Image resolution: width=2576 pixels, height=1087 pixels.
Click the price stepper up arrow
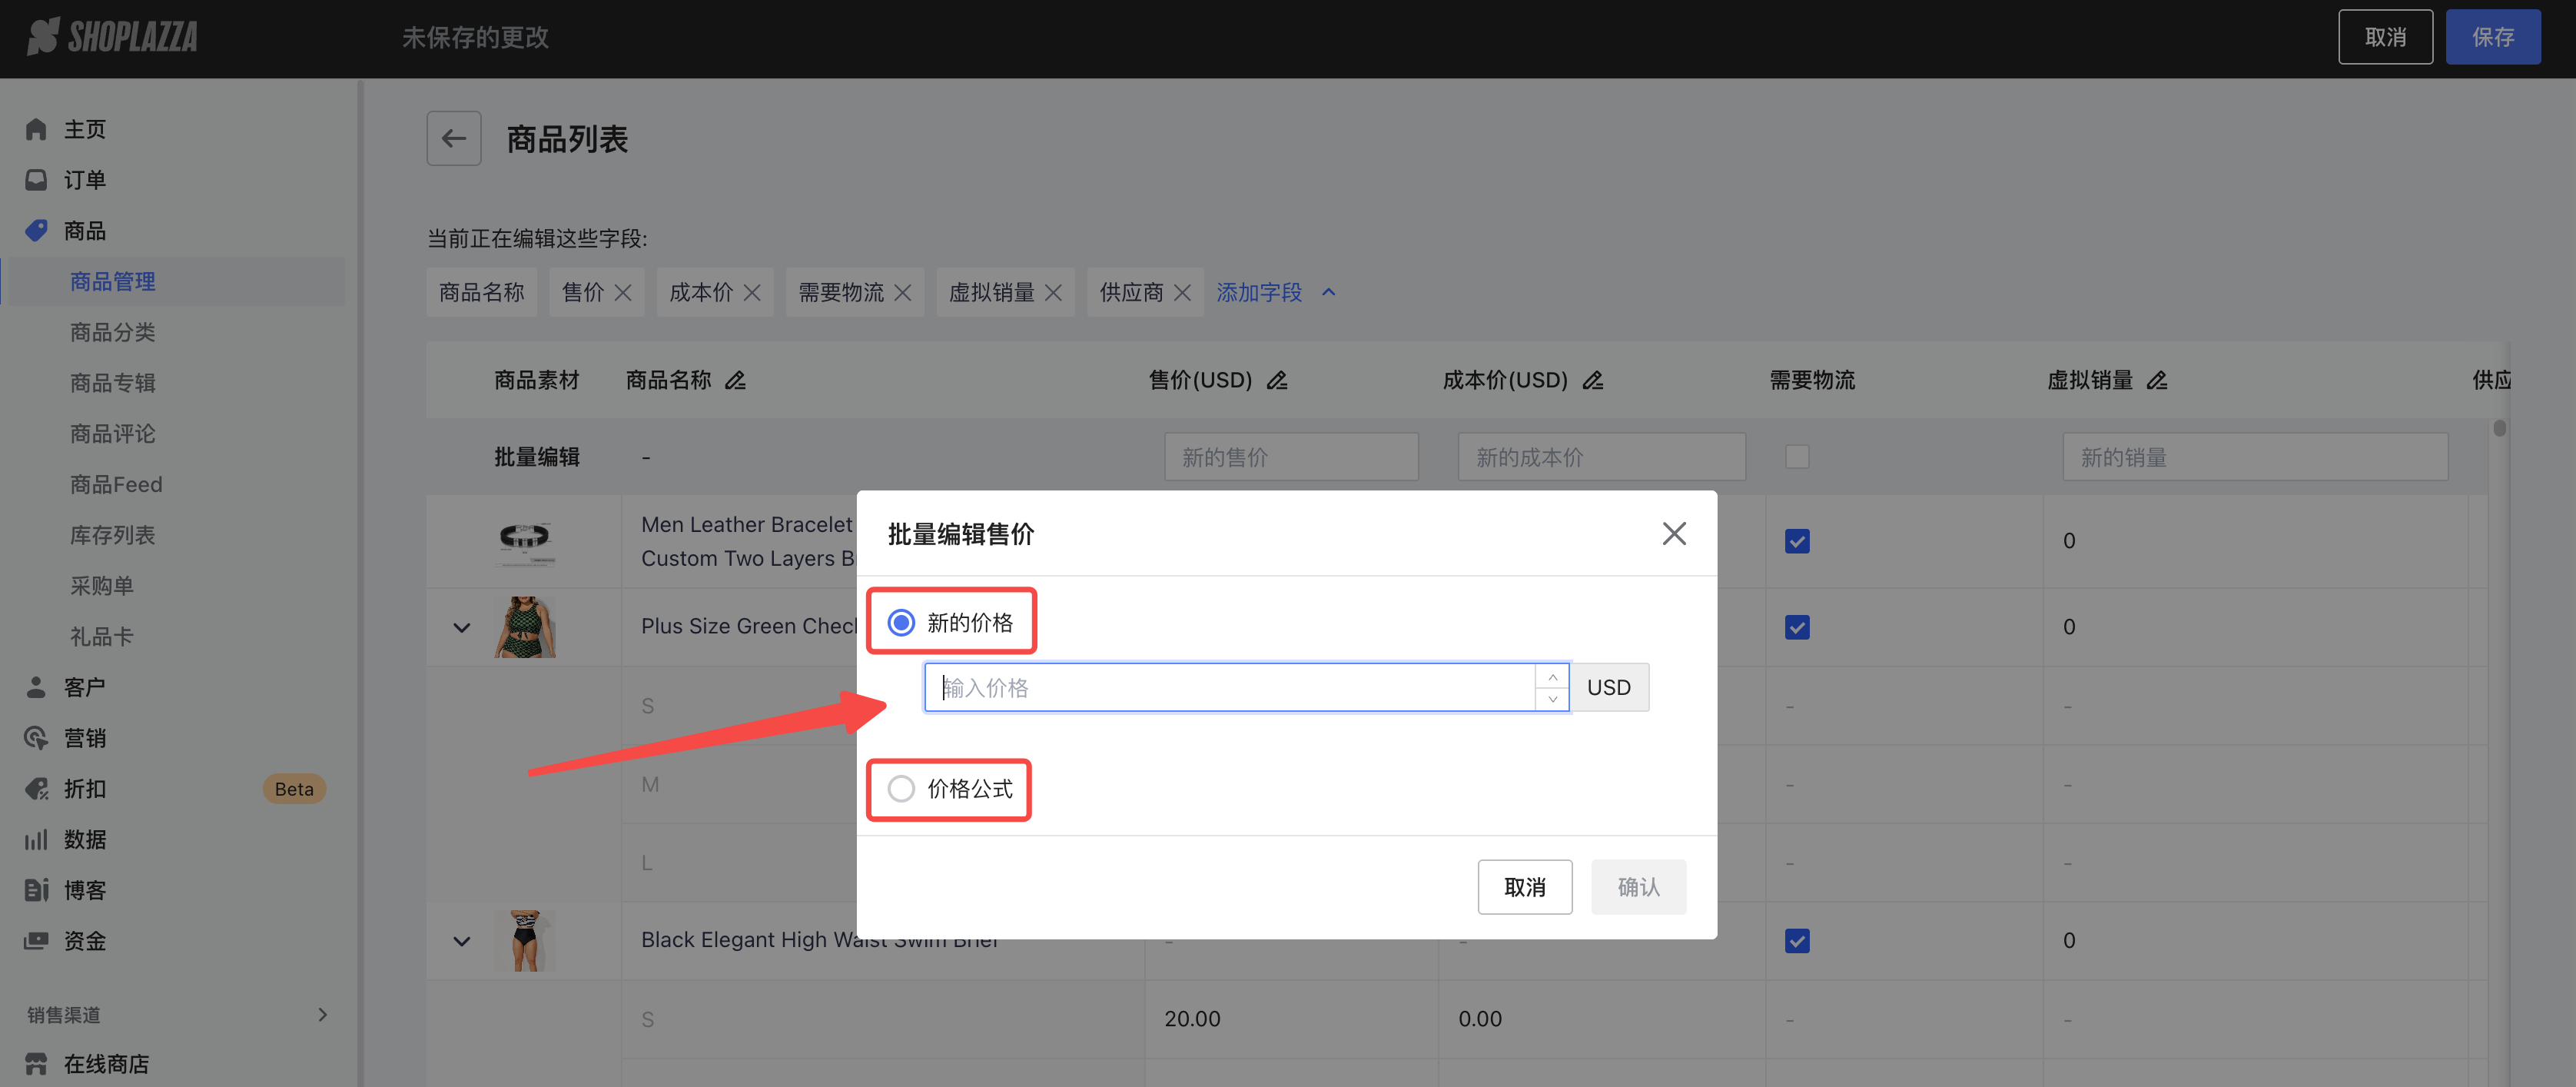coord(1552,676)
